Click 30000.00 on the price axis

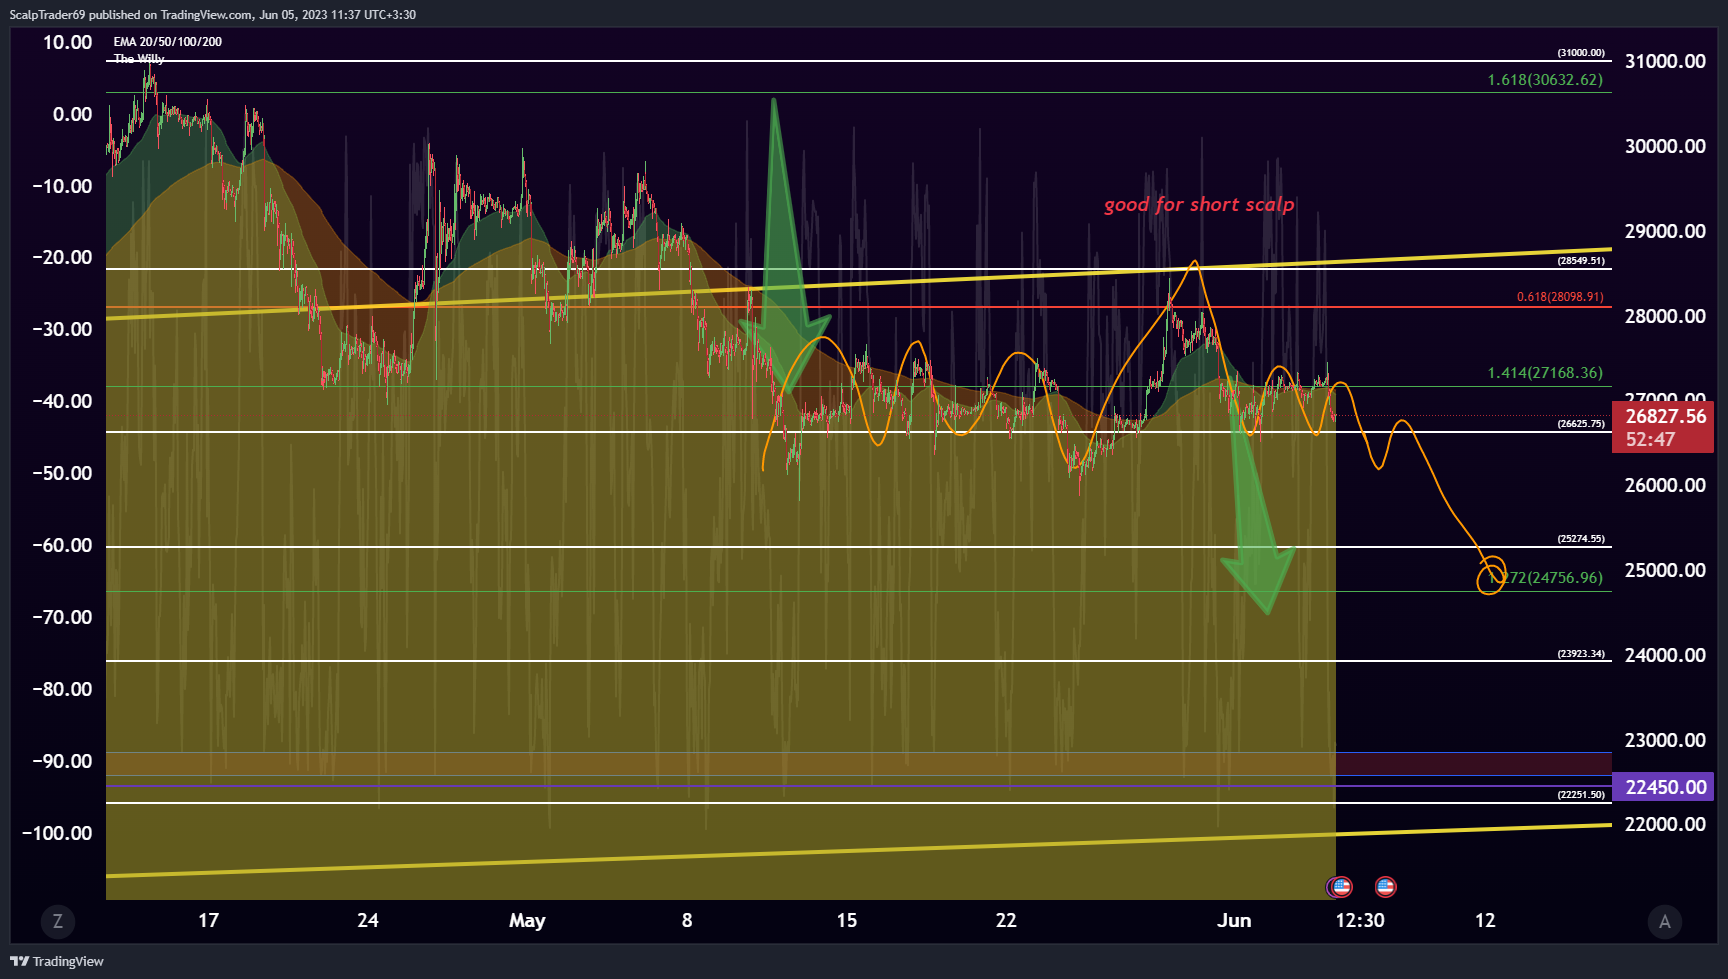(x=1665, y=146)
